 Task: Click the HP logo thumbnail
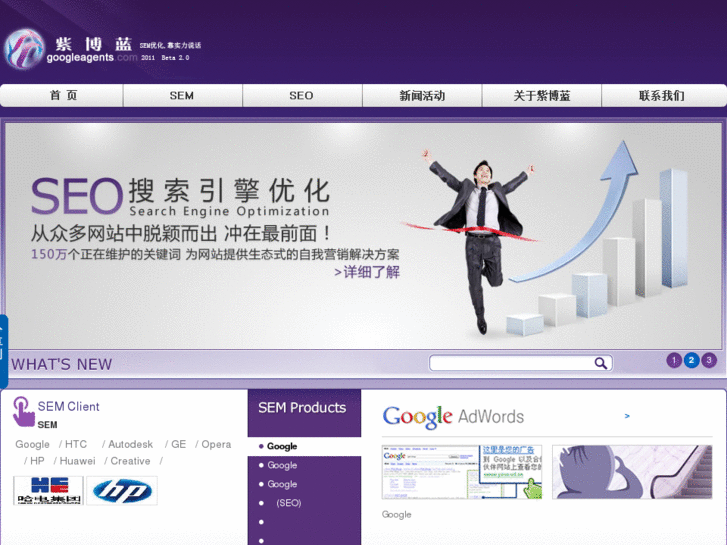click(x=122, y=491)
